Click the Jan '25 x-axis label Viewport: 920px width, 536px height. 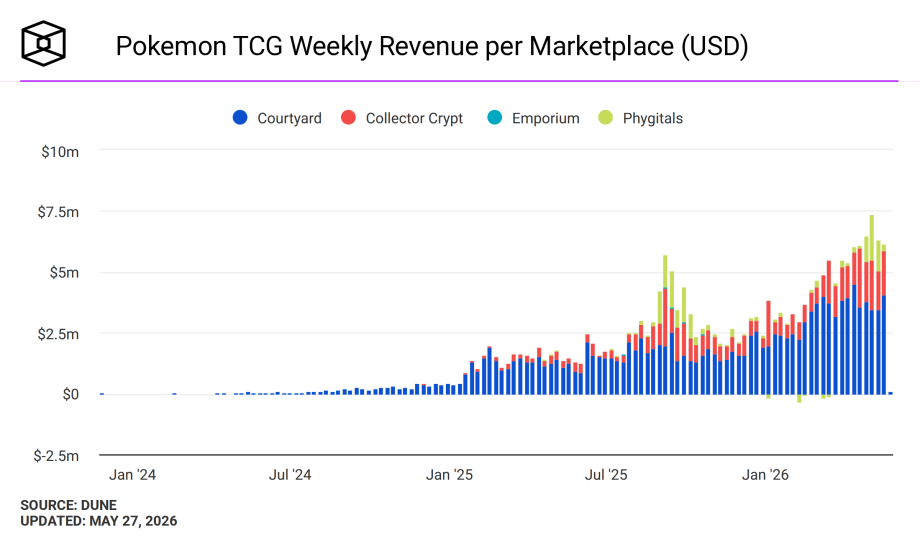click(x=449, y=474)
